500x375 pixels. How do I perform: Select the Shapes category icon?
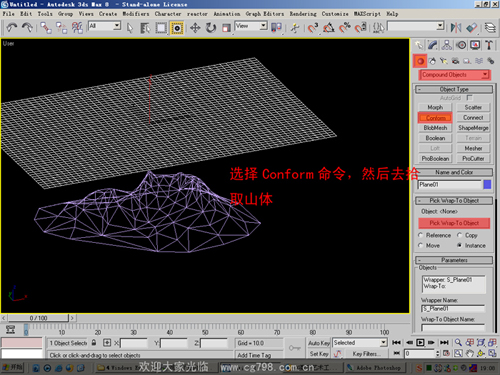[x=432, y=61]
